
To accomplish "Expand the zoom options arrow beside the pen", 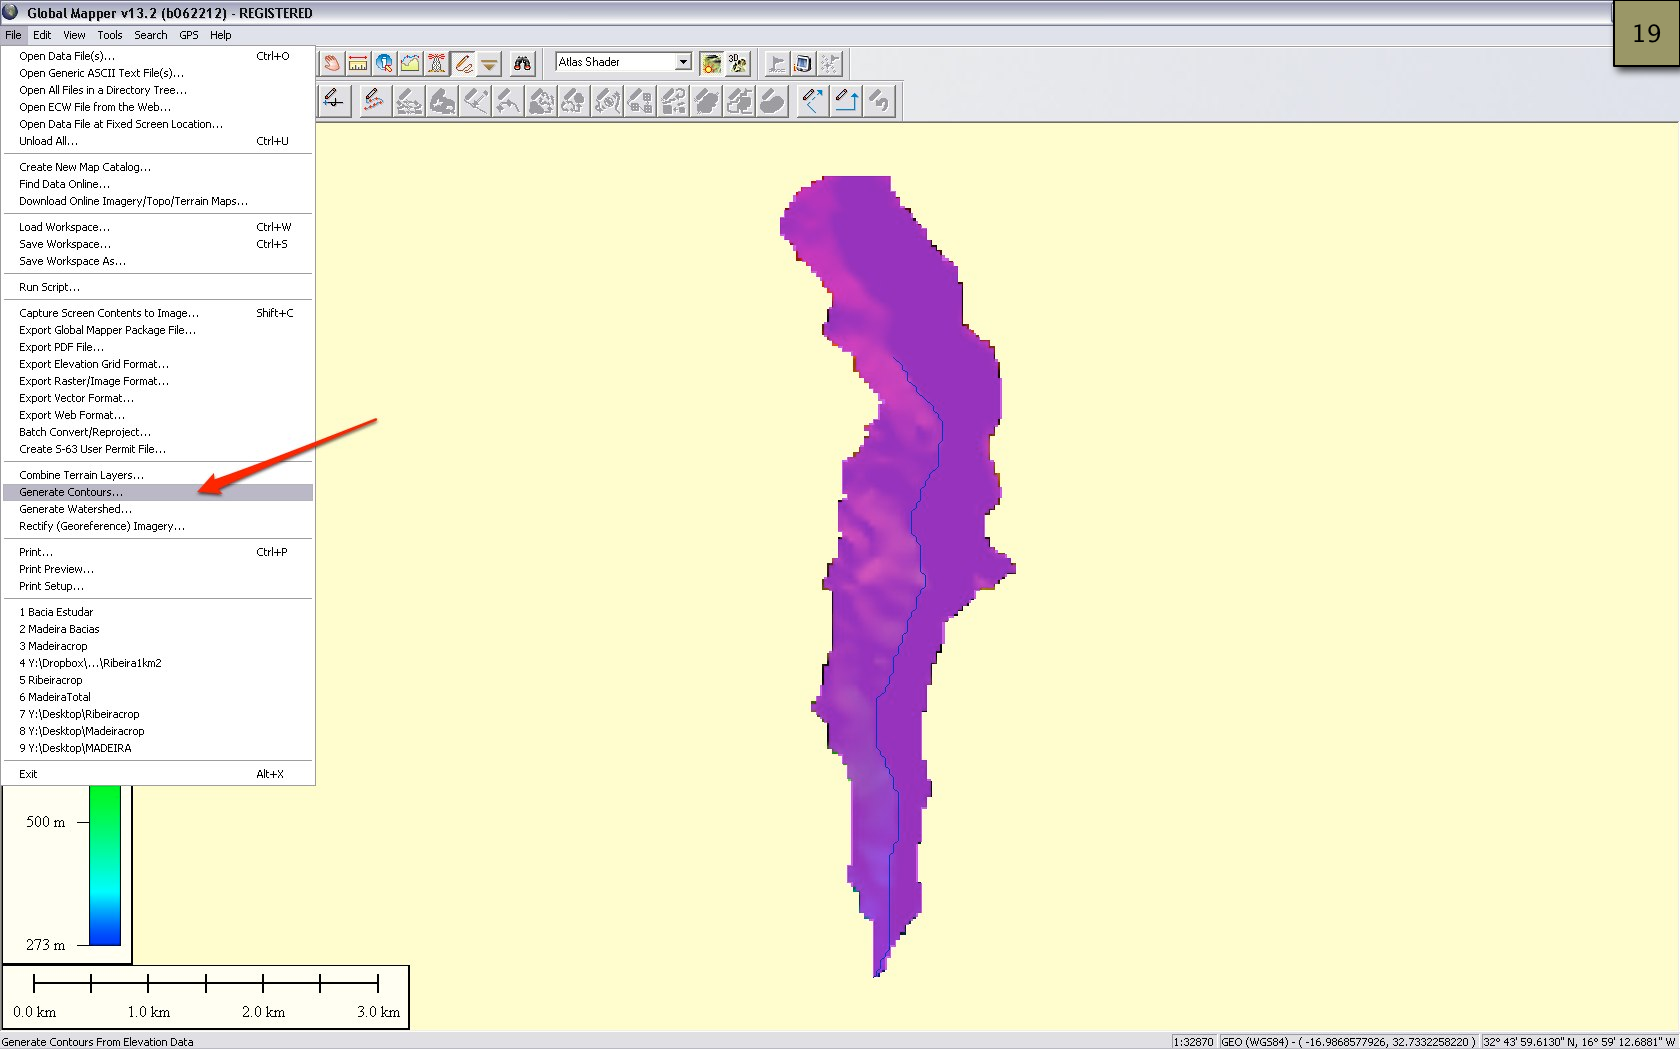I will coord(489,62).
